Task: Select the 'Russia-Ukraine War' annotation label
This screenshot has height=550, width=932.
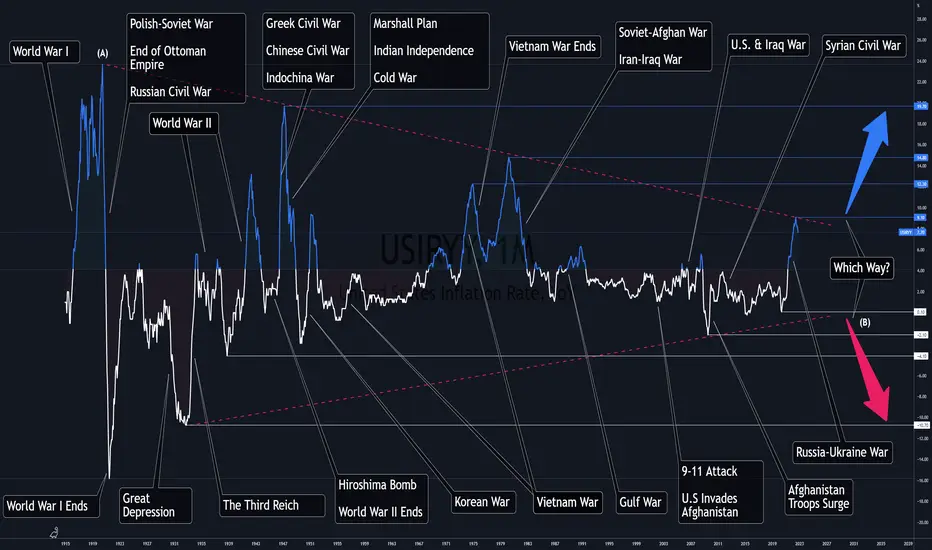Action: [842, 452]
